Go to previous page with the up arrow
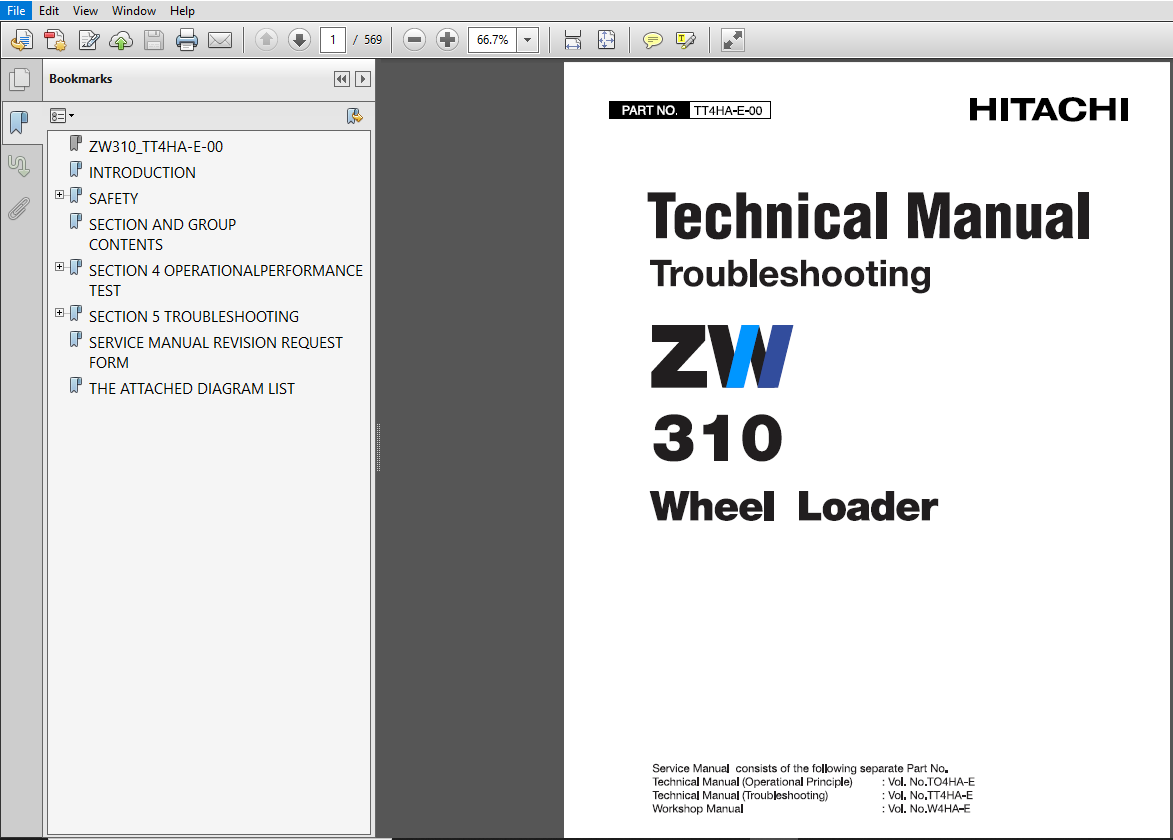This screenshot has height=840, width=1173. tap(266, 40)
